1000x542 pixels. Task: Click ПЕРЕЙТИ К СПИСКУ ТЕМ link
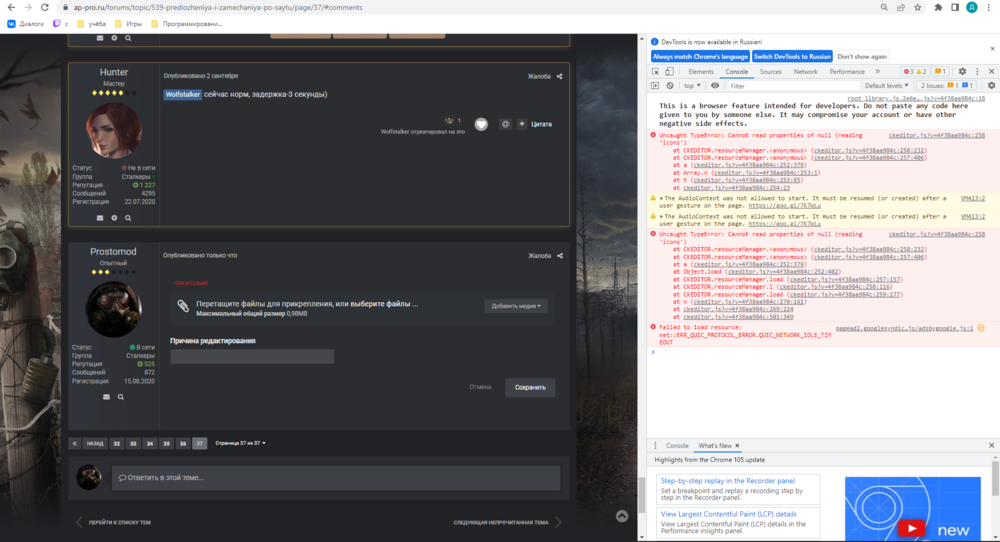pos(119,522)
